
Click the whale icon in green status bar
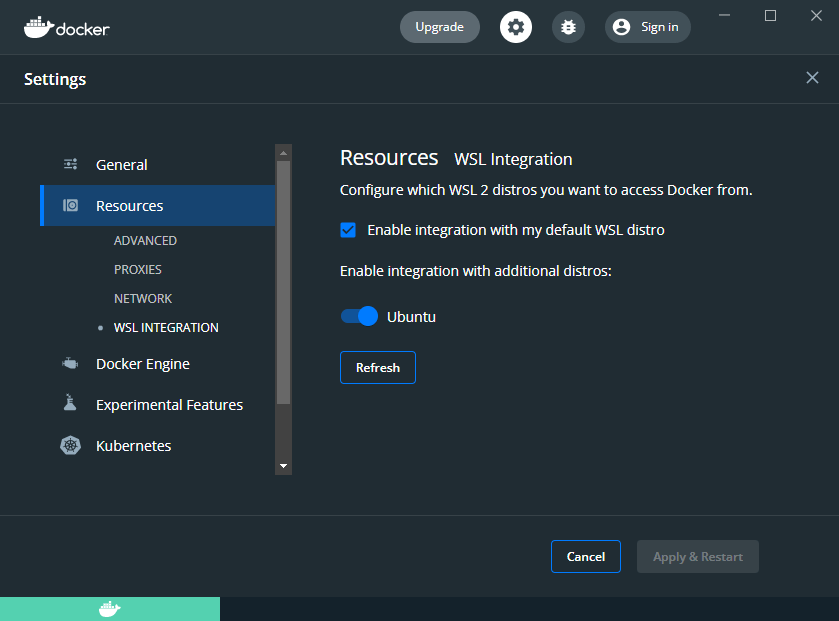click(110, 609)
